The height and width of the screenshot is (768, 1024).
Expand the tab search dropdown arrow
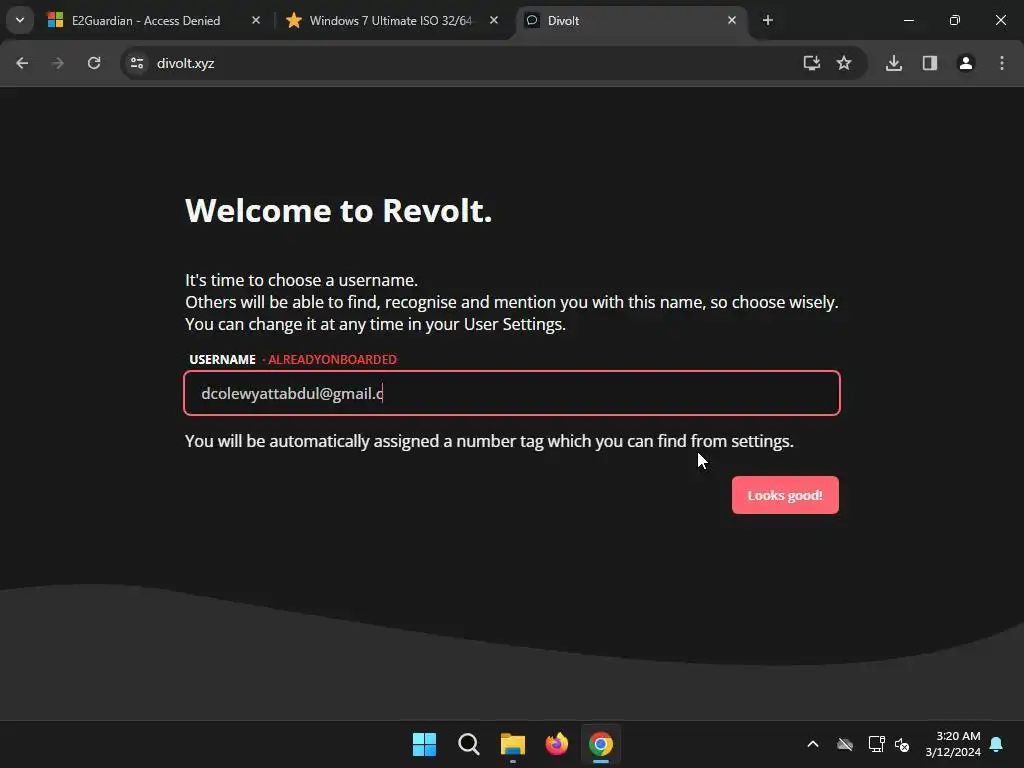click(20, 20)
